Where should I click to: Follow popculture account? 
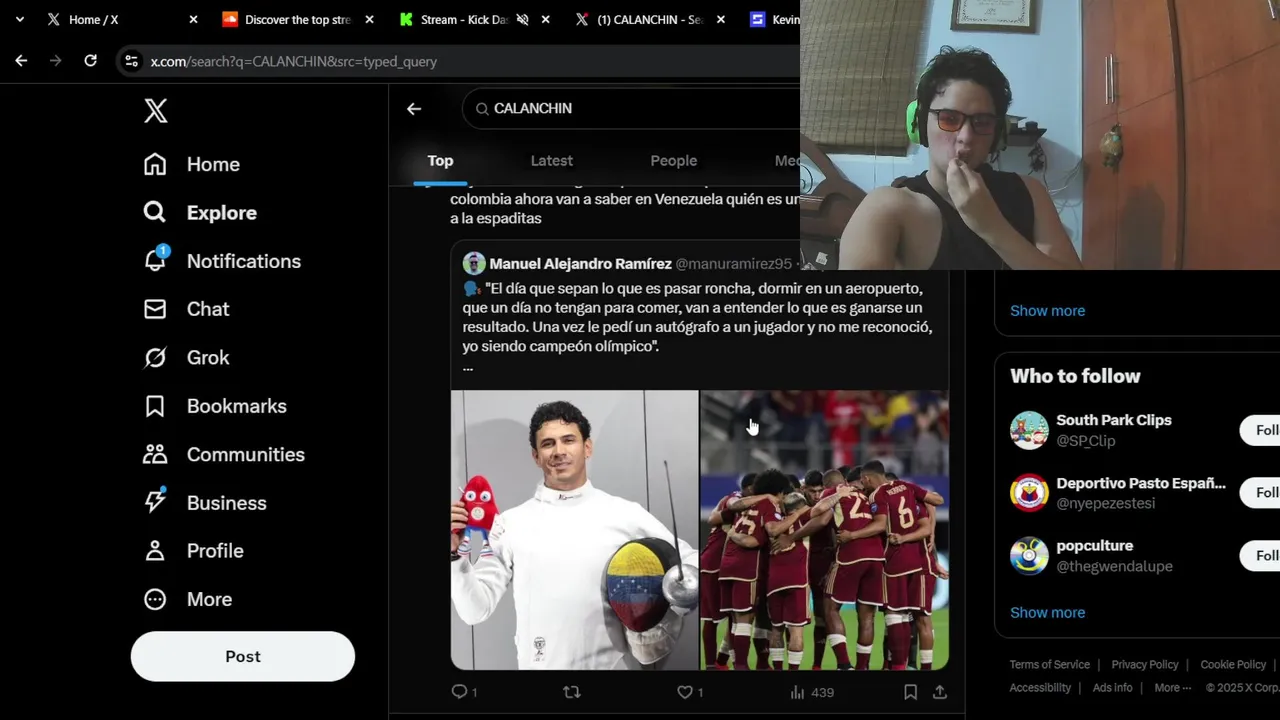click(x=1262, y=556)
